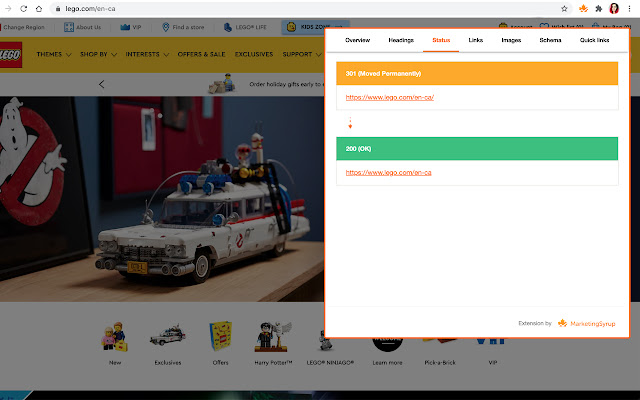Viewport: 640px width, 400px height.
Task: Click the Change Region link
Action: coord(24,27)
